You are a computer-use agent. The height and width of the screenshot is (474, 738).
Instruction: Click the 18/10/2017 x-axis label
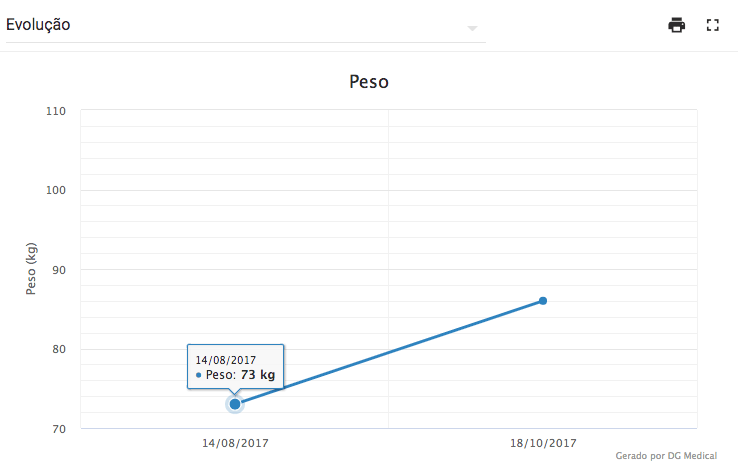[543, 442]
